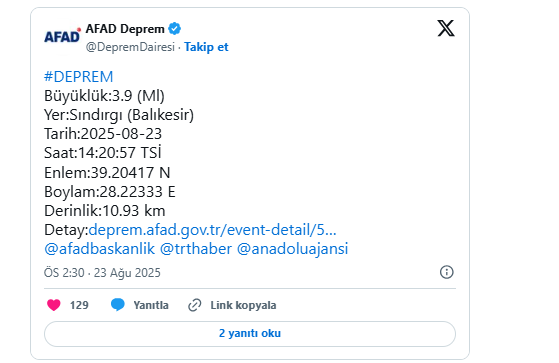The width and height of the screenshot is (559, 363).
Task: Open deprem.afad.gov.tr event detail link
Action: (x=212, y=230)
